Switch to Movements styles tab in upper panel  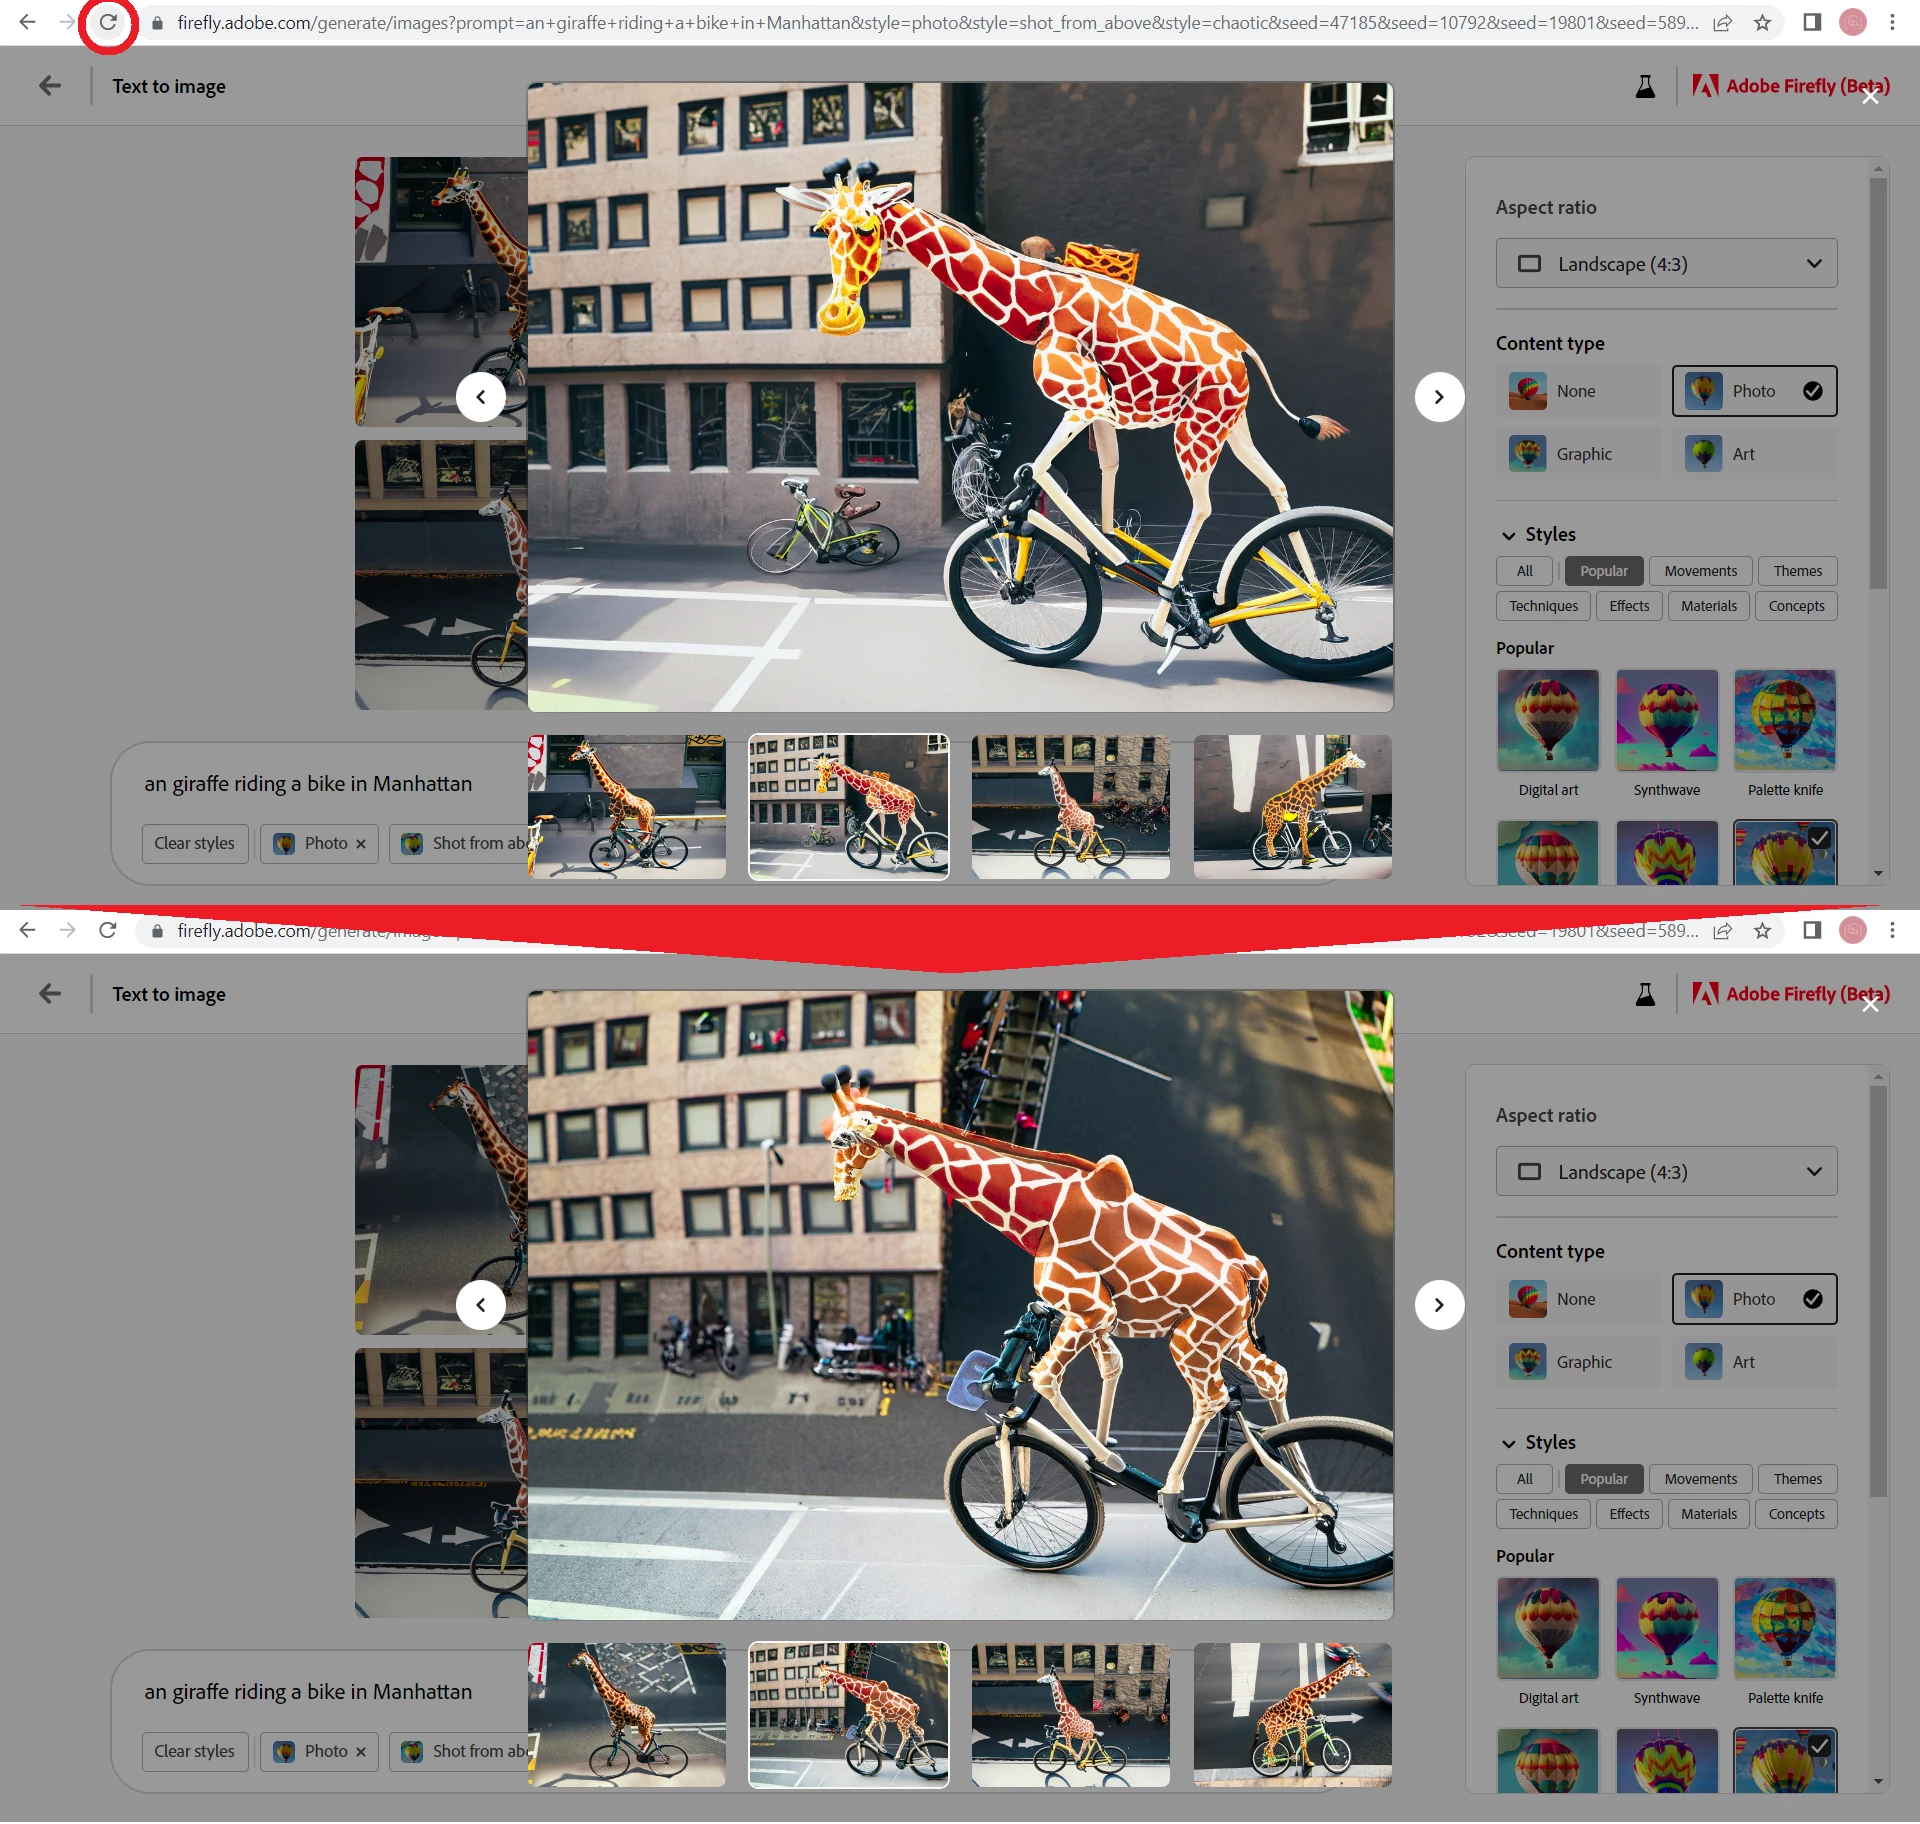[x=1700, y=571]
